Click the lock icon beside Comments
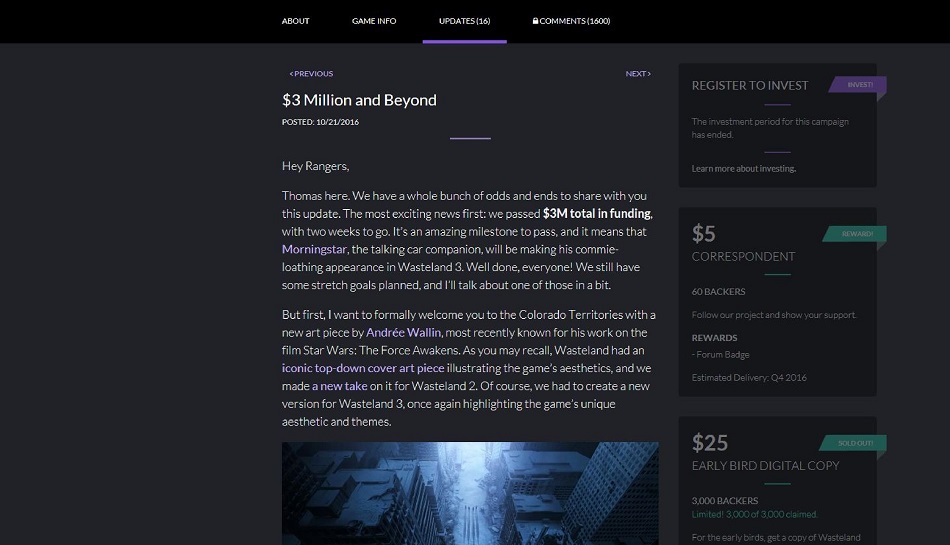 pos(536,21)
